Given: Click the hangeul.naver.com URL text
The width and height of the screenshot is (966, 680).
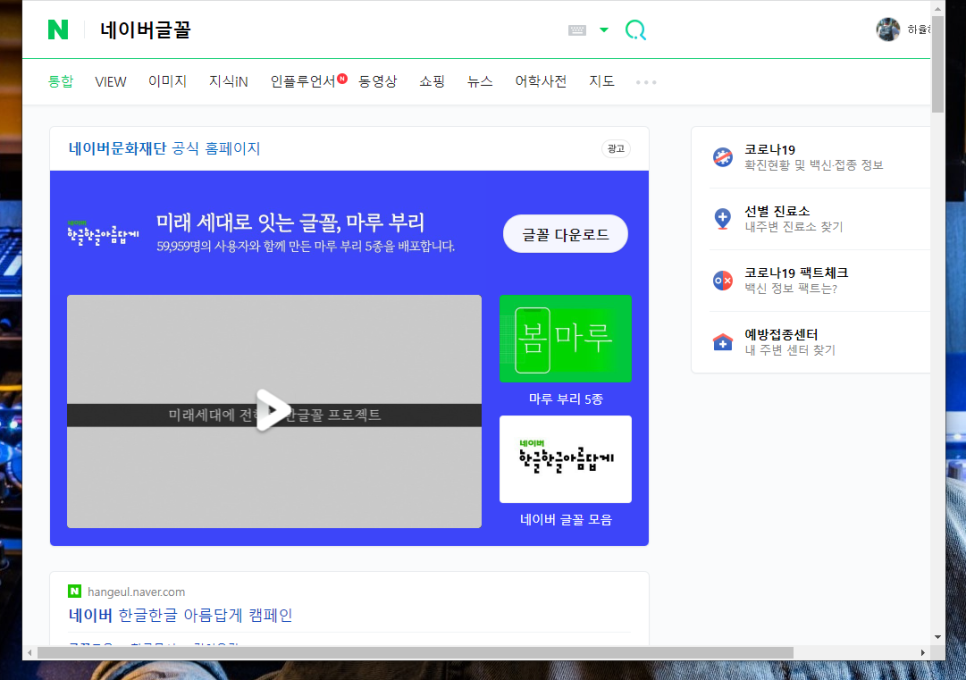Looking at the screenshot, I should [136, 592].
